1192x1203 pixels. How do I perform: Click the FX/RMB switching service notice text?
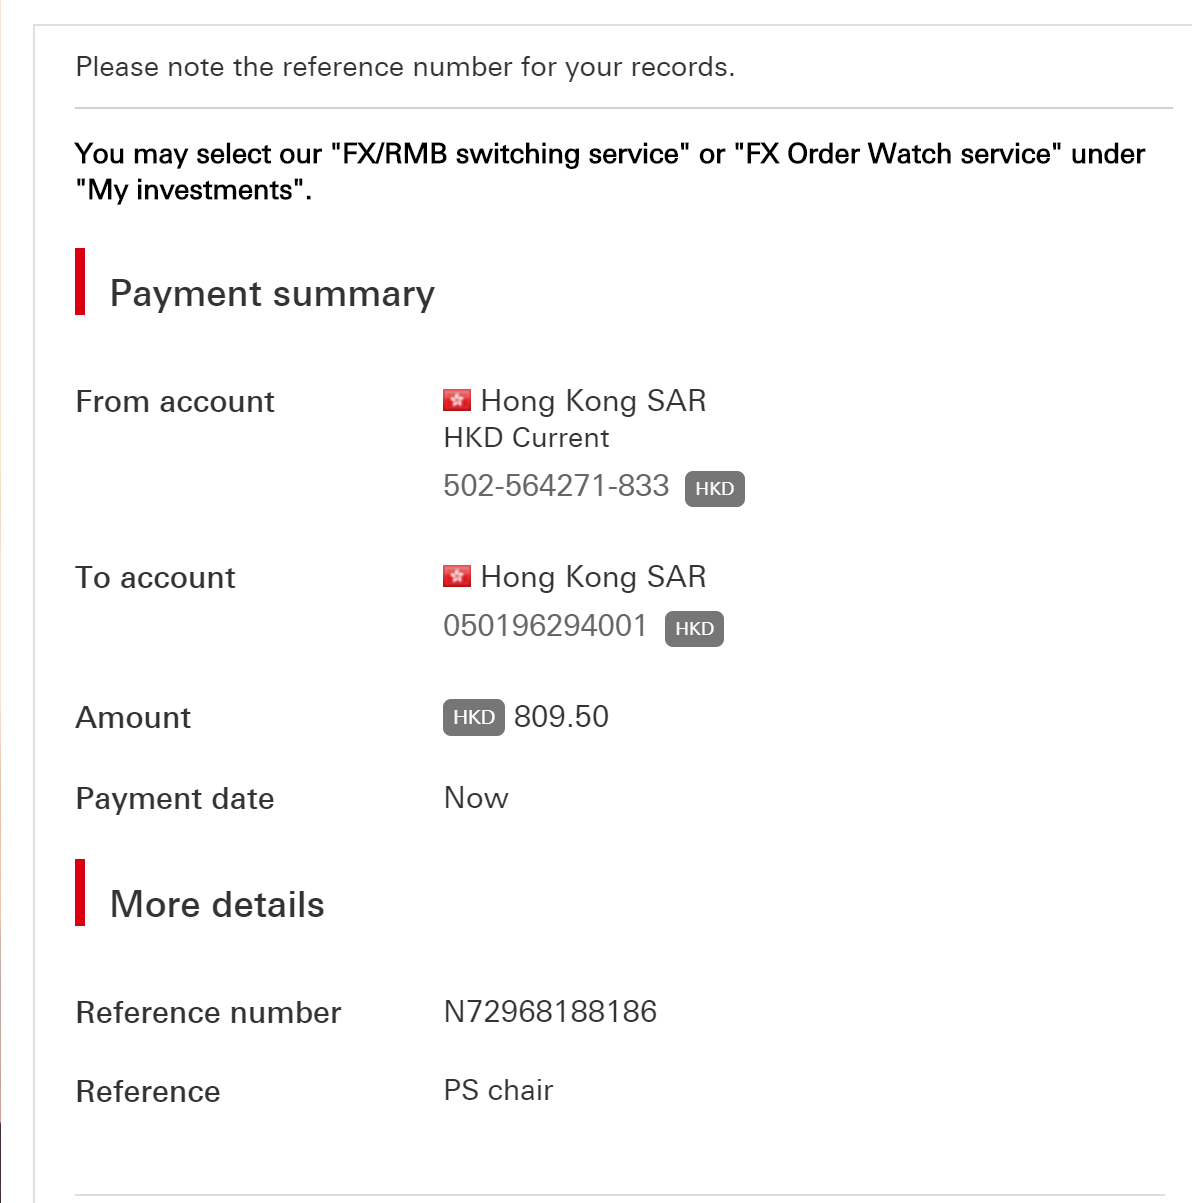(x=610, y=172)
